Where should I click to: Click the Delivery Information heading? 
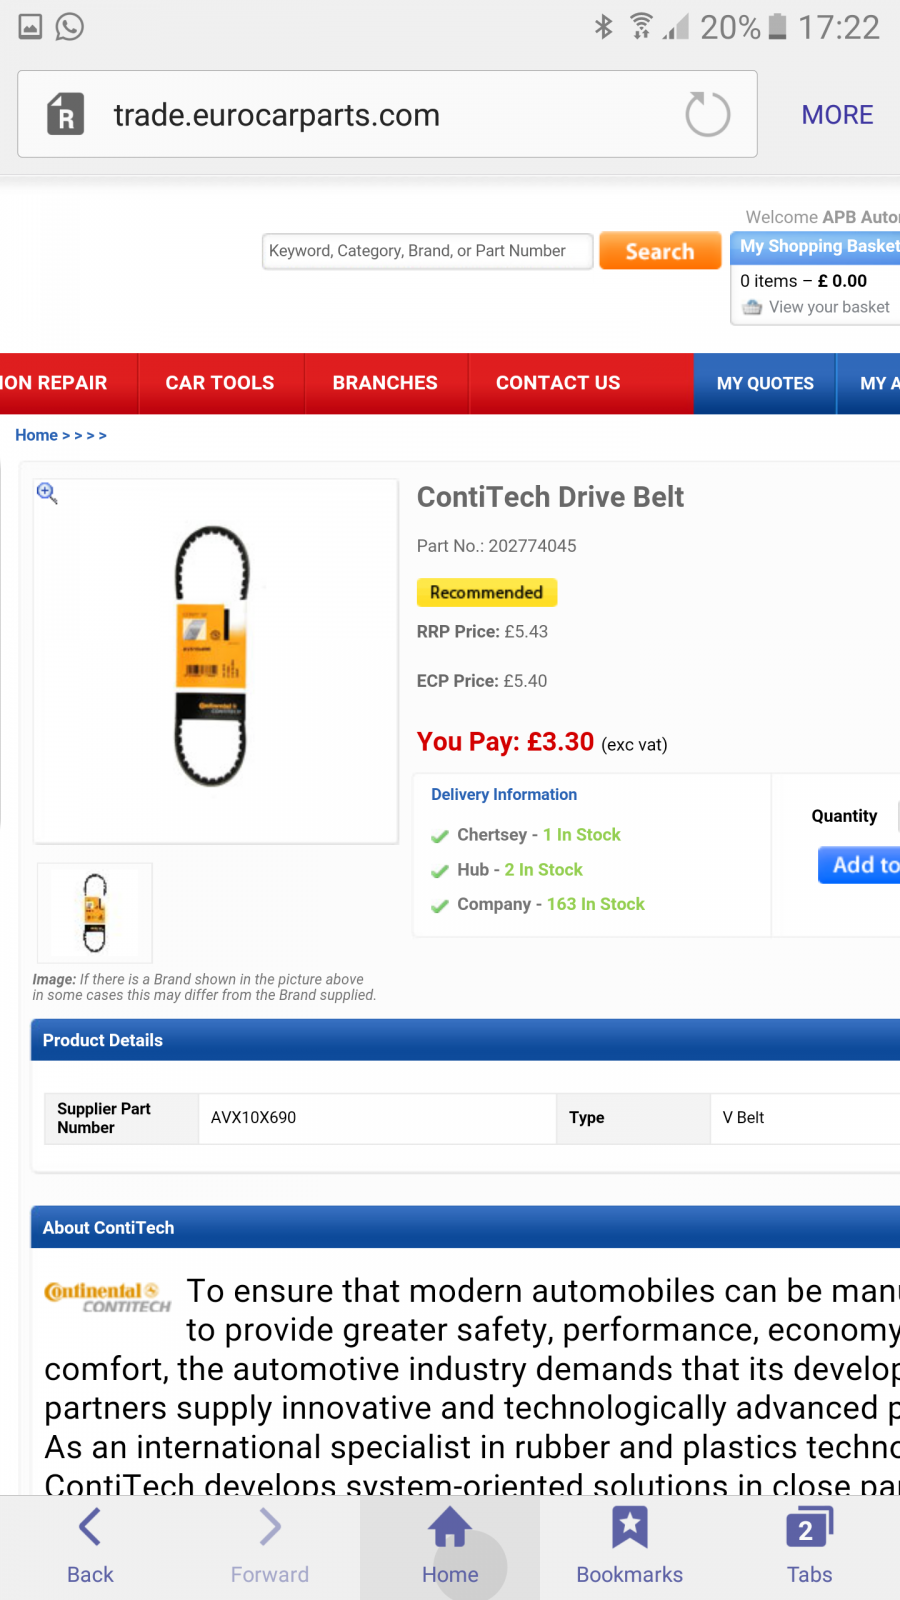[x=504, y=794]
